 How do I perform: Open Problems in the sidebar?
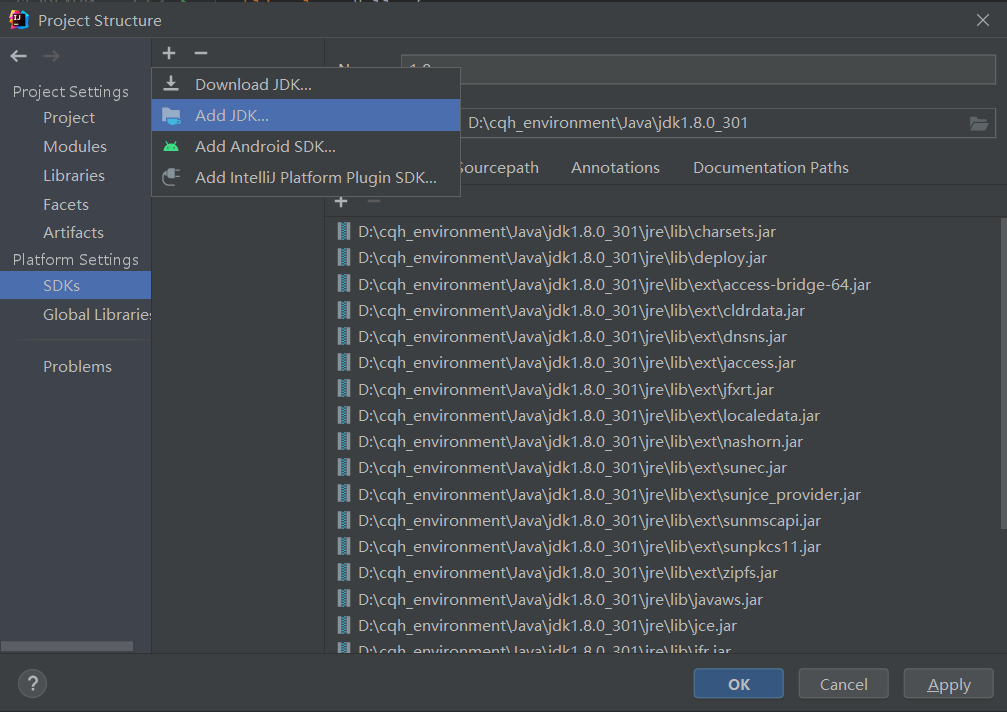tap(77, 367)
